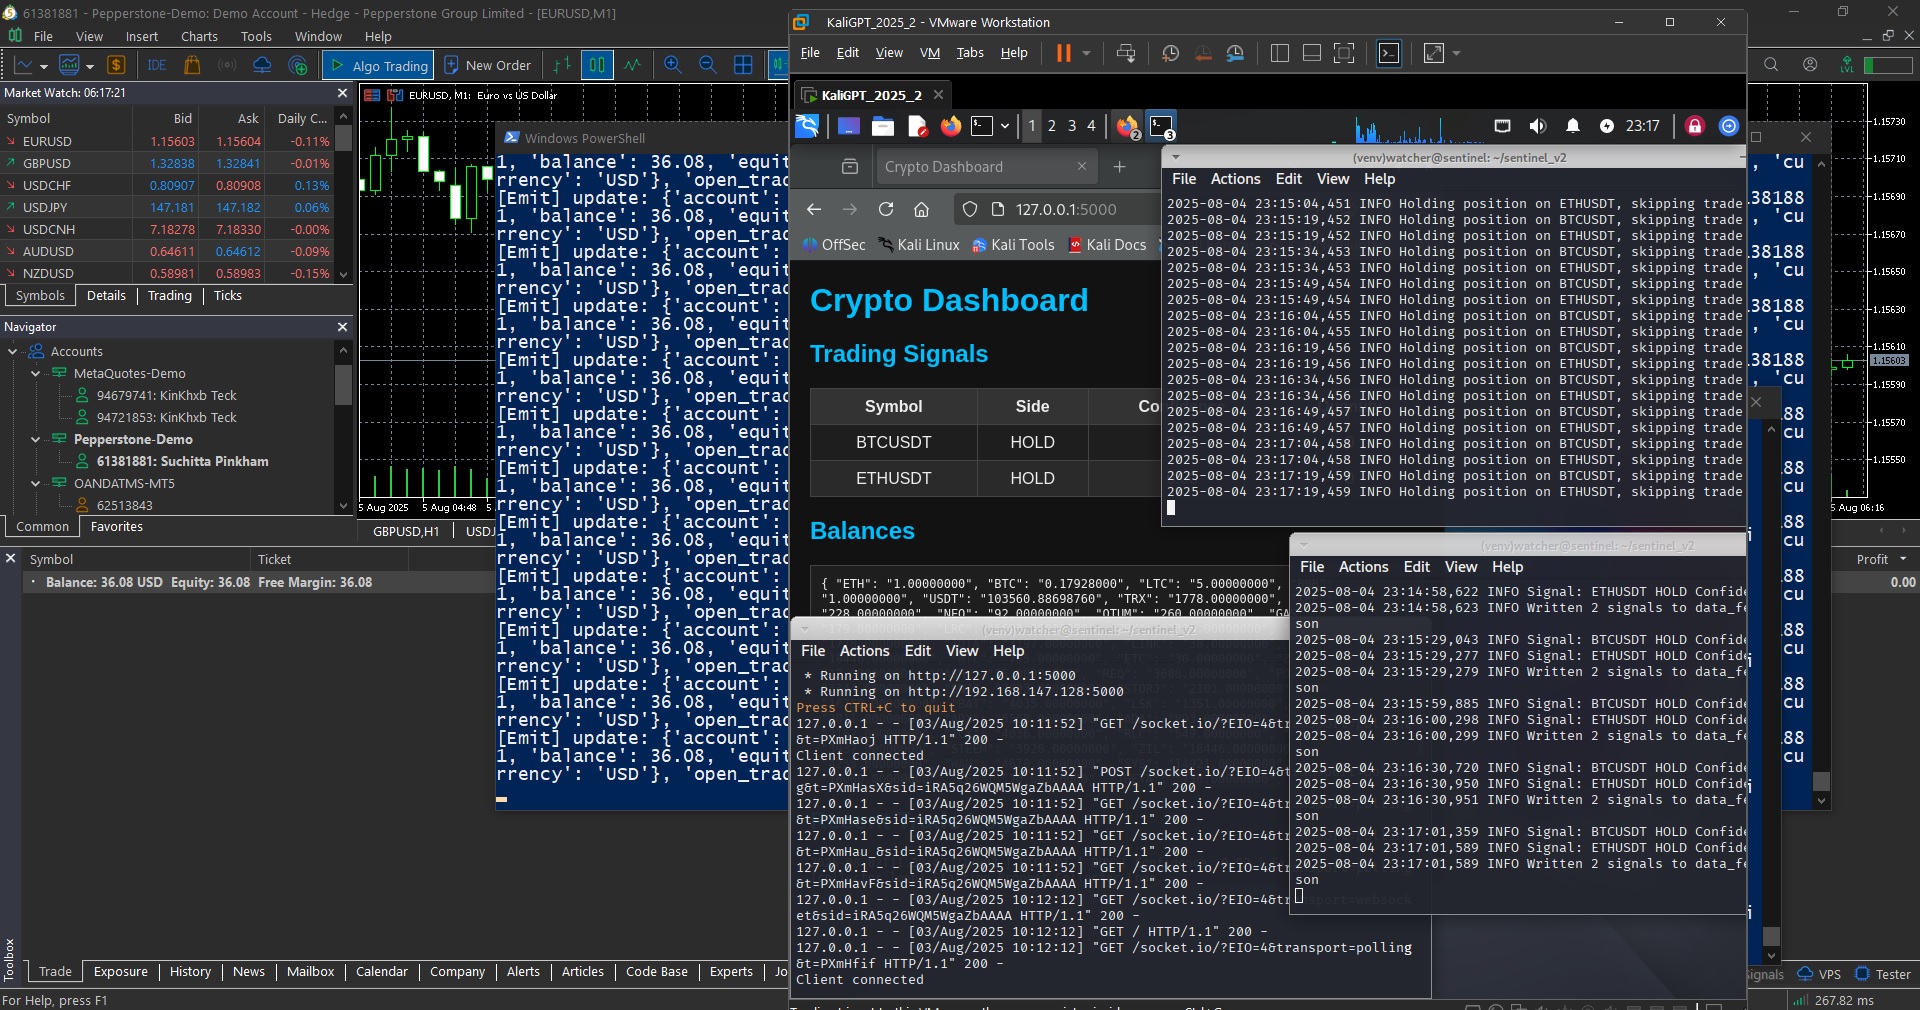Screen dimensions: 1920x1010
Task: Open the History tab in Toolbox
Action: point(190,972)
